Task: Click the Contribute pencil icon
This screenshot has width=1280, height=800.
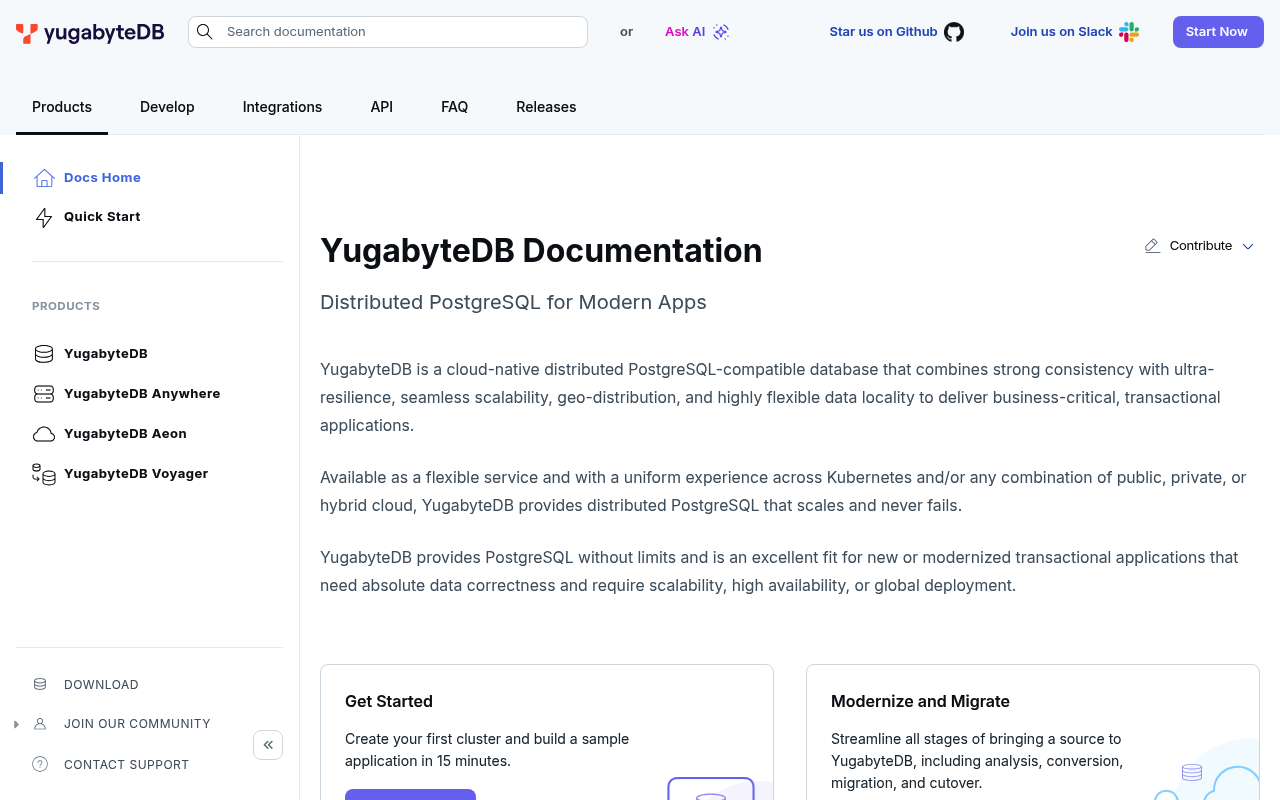Action: [1153, 246]
